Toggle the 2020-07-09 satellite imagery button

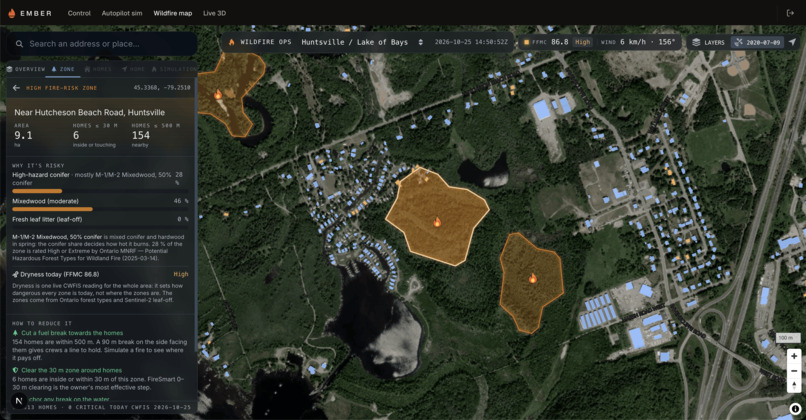pyautogui.click(x=757, y=42)
